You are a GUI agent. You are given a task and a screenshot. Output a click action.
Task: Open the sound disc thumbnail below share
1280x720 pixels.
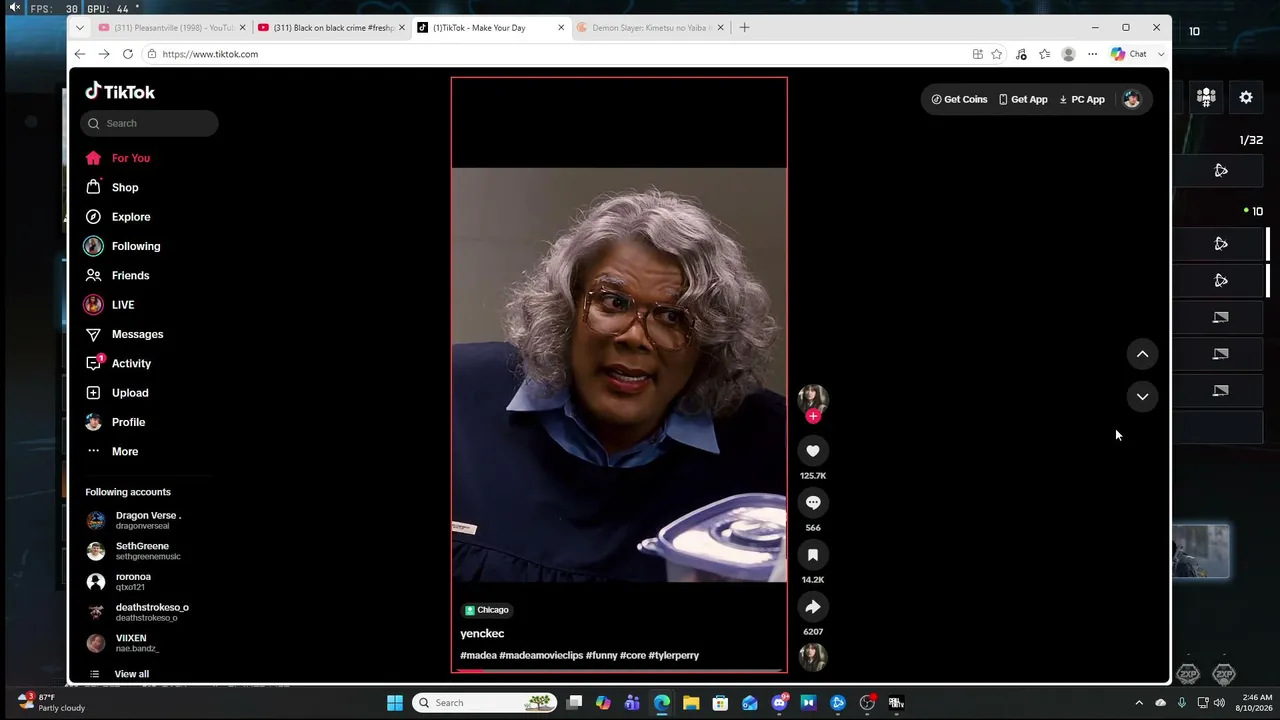(813, 657)
